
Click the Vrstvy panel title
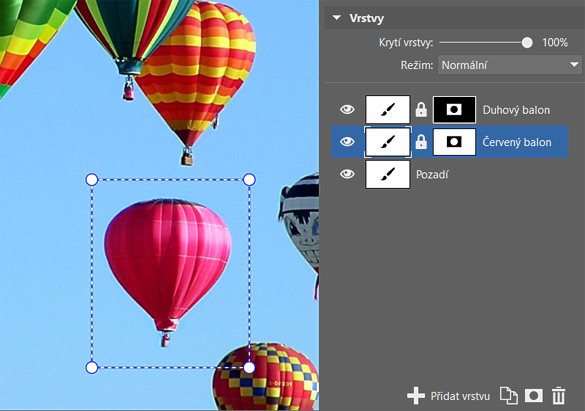click(366, 18)
